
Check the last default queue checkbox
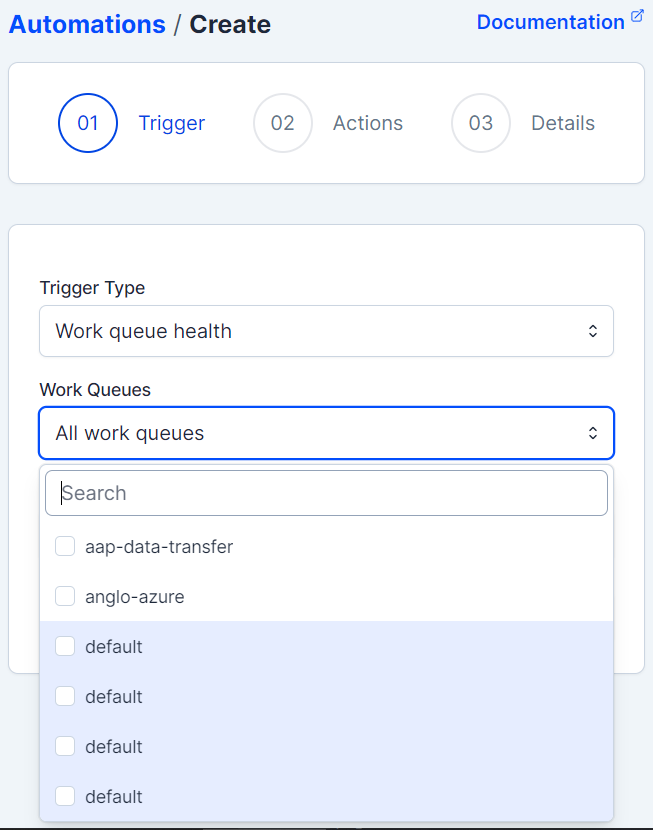[65, 797]
